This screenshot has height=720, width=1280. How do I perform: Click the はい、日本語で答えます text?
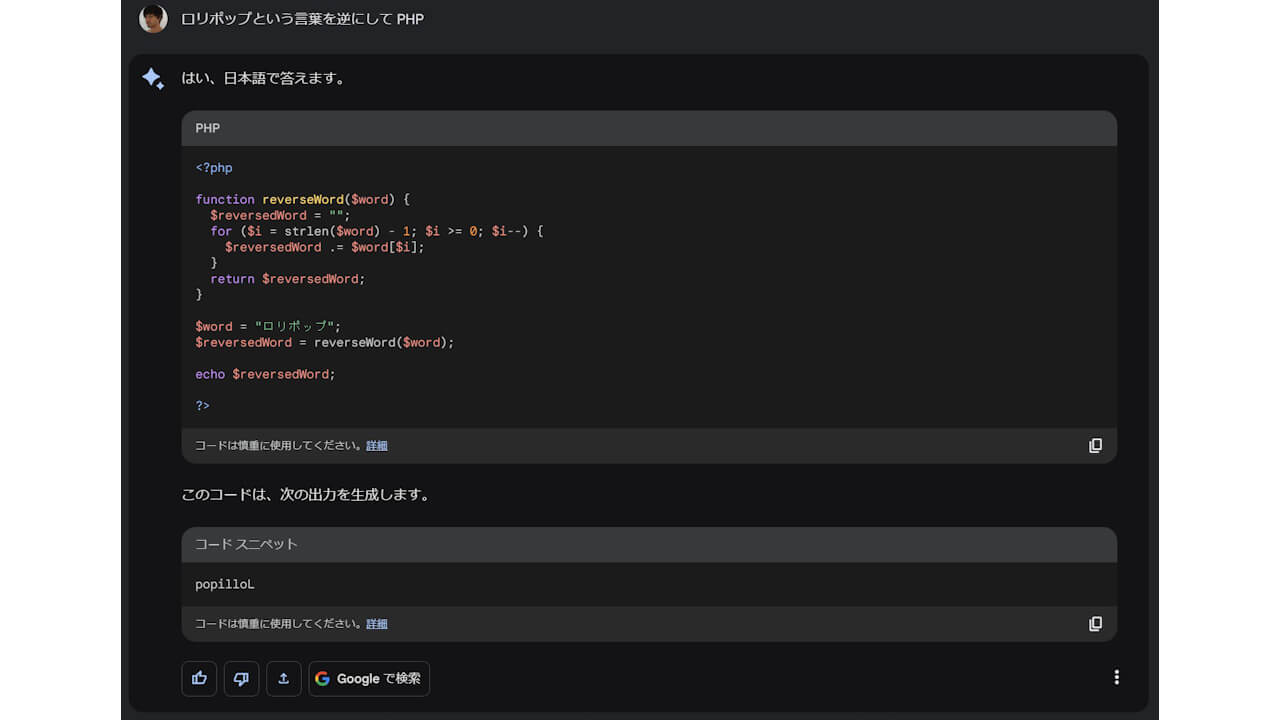(263, 78)
